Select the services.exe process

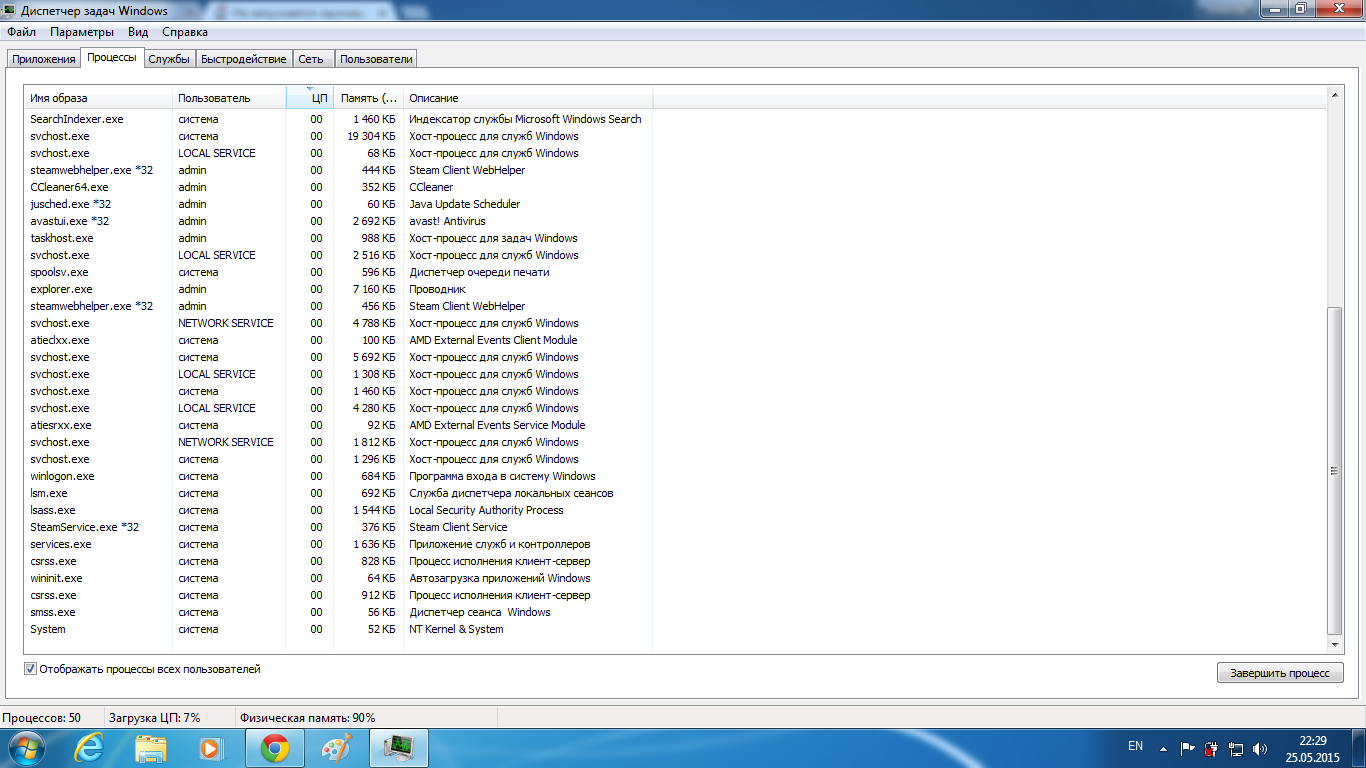click(x=338, y=544)
